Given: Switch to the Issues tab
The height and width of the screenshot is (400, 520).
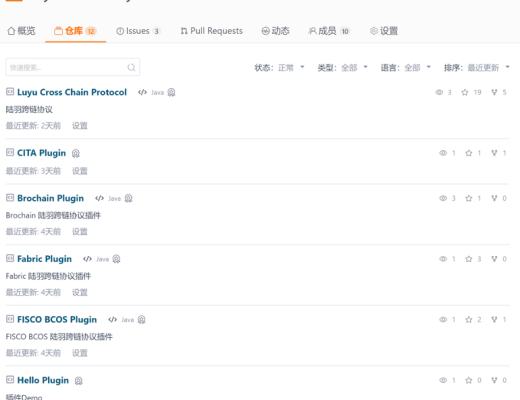Looking at the screenshot, I should pos(138,31).
